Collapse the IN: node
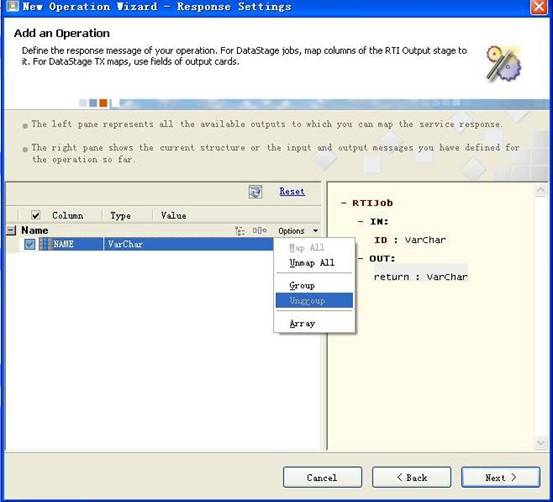This screenshot has height=502, width=553. (x=360, y=222)
